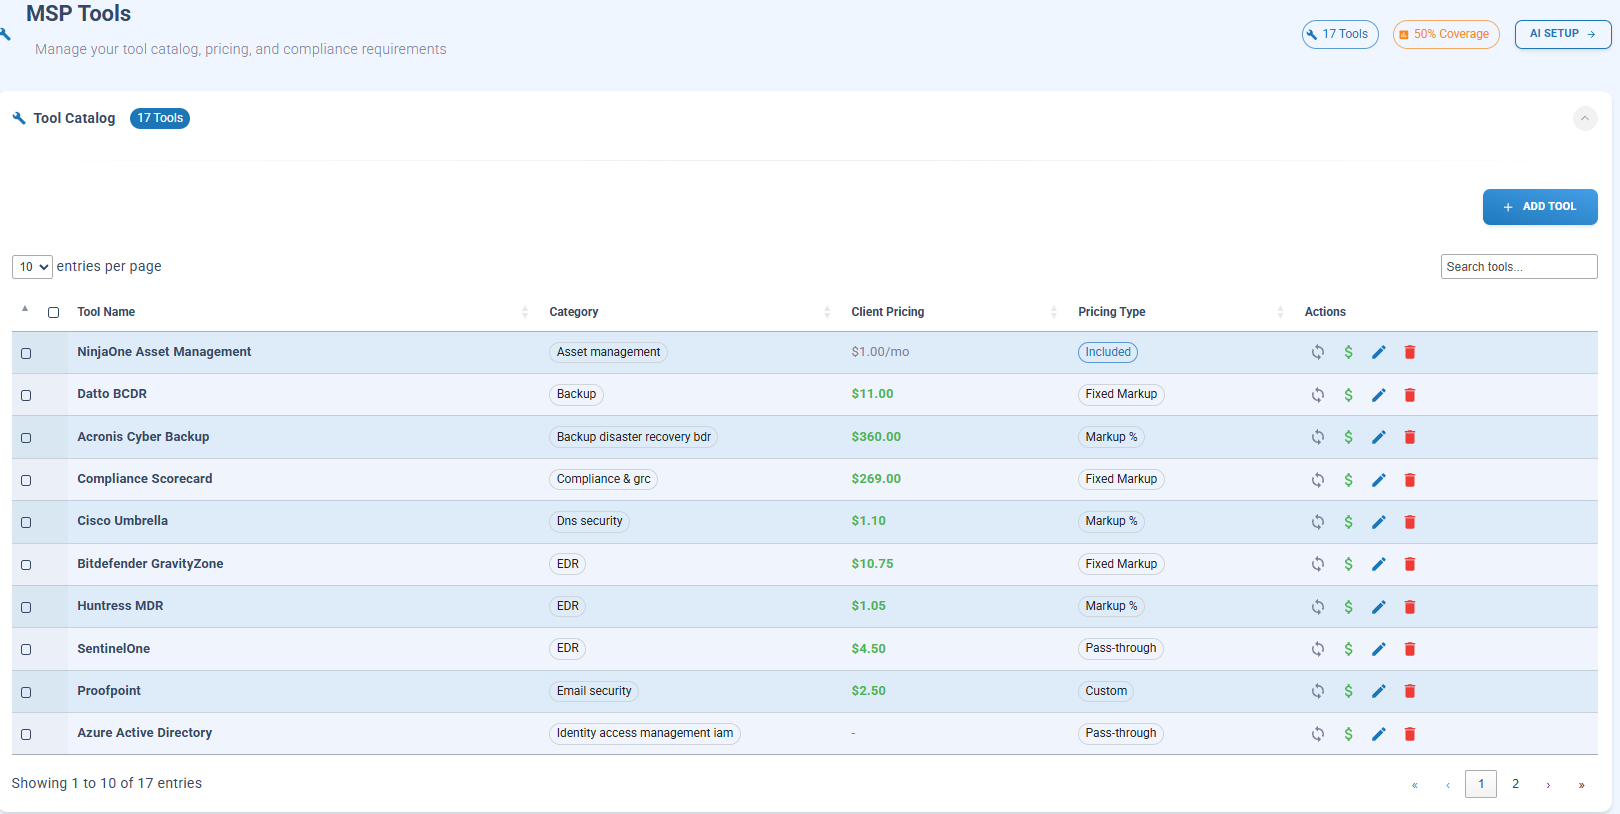Viewport: 1620px width, 814px height.
Task: Check the Datto BCDR row checkbox
Action: tap(26, 395)
